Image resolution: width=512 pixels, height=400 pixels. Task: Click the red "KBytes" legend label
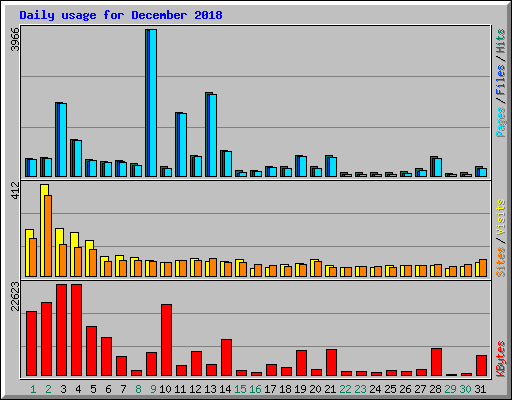tap(501, 359)
